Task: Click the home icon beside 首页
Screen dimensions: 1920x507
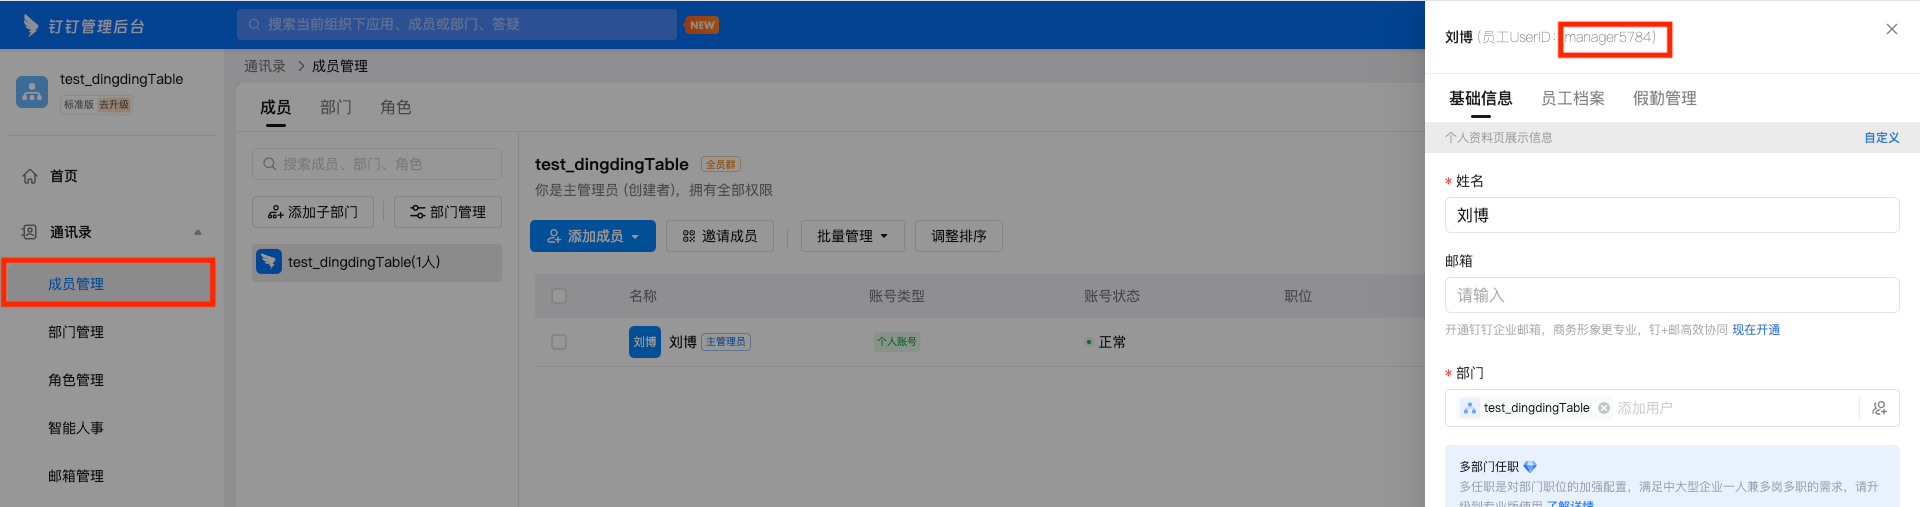Action: [30, 176]
